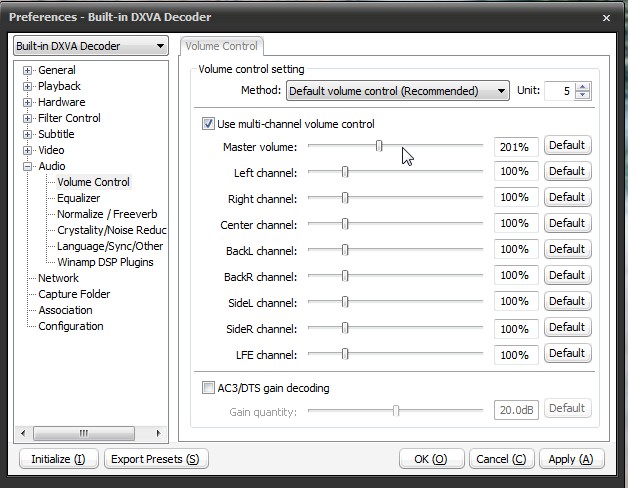This screenshot has height=488, width=628.
Task: Expand the General tree node
Action: point(27,71)
